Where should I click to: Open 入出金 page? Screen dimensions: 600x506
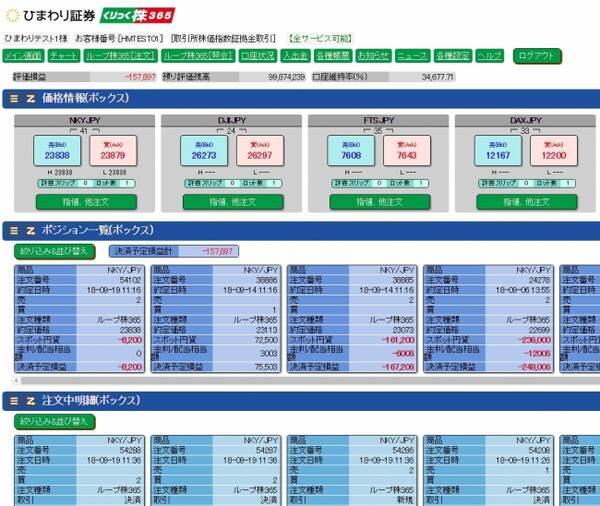click(295, 56)
